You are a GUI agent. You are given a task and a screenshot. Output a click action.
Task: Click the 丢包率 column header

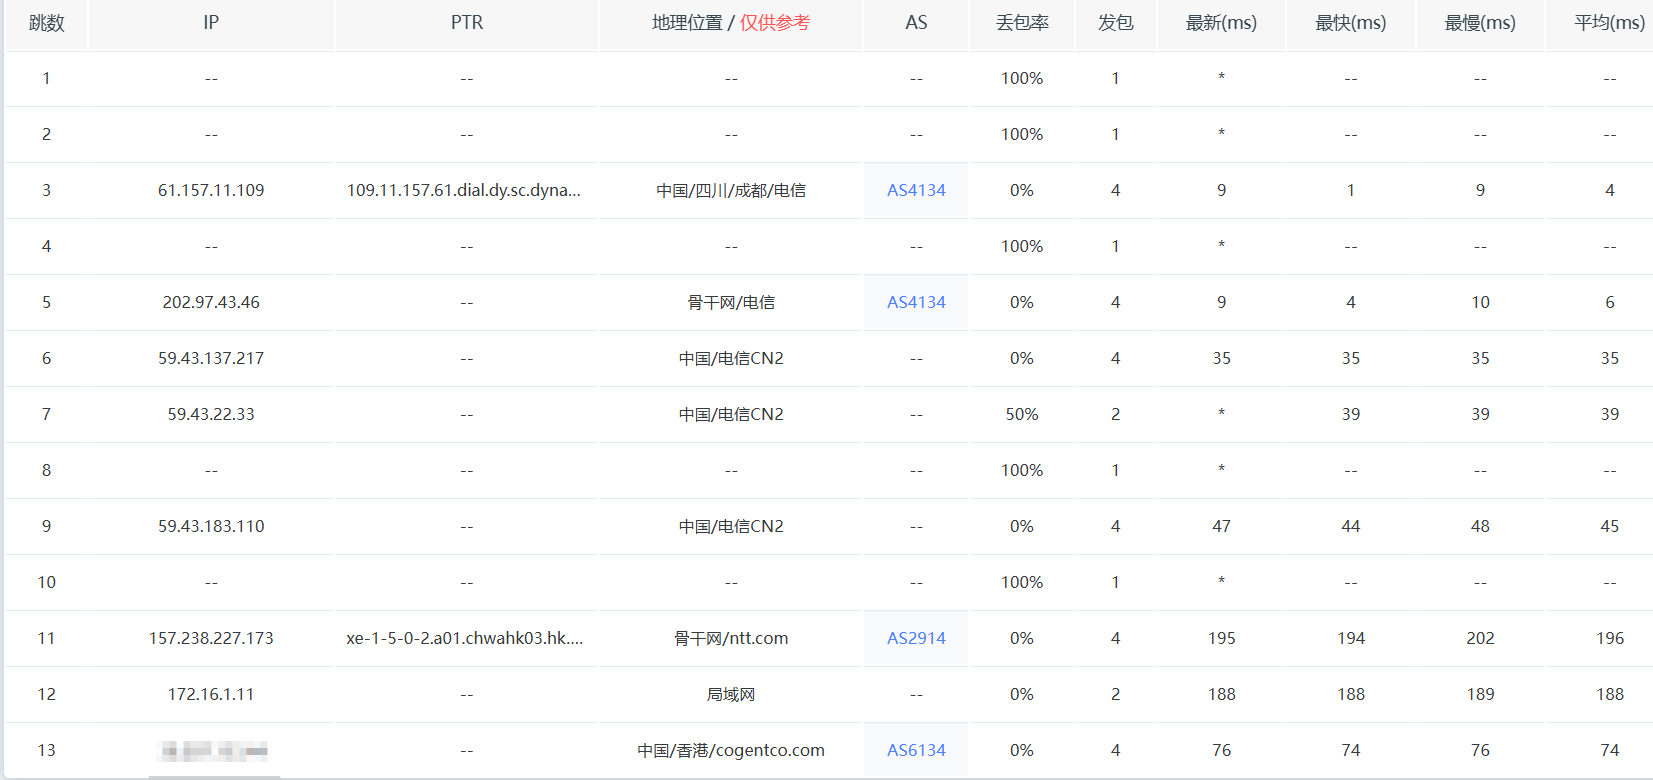[1021, 23]
